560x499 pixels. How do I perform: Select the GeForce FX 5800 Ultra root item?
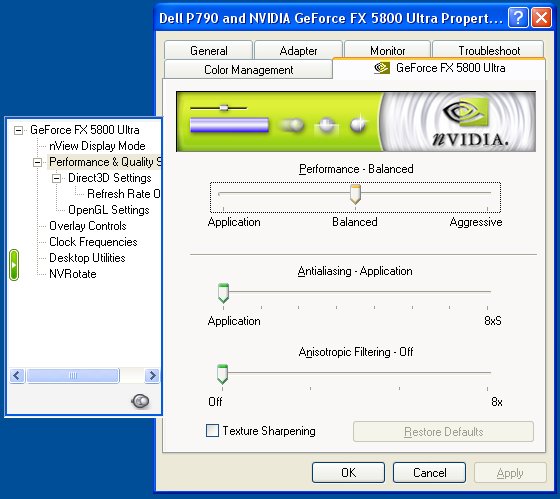coord(85,130)
